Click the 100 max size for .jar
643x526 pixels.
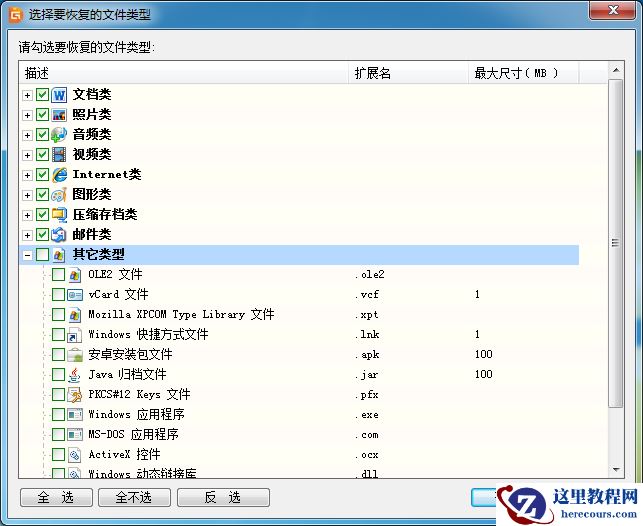coord(484,374)
